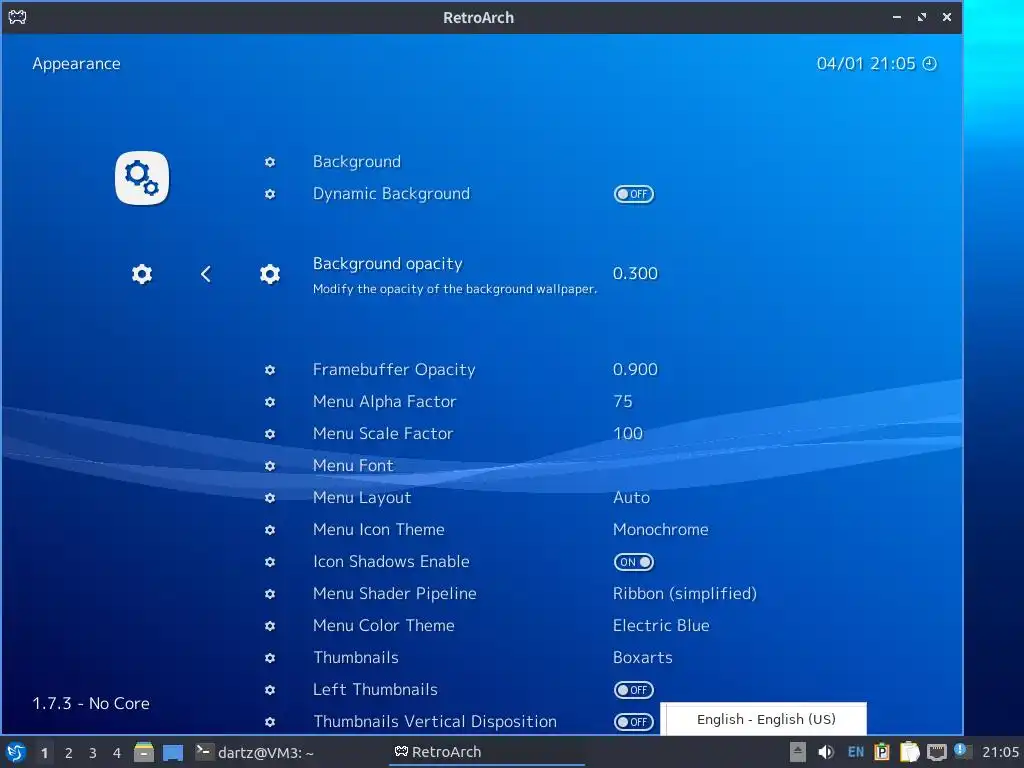Click gear icon beside Background opacity
Viewport: 1024px width, 768px height.
click(x=270, y=274)
